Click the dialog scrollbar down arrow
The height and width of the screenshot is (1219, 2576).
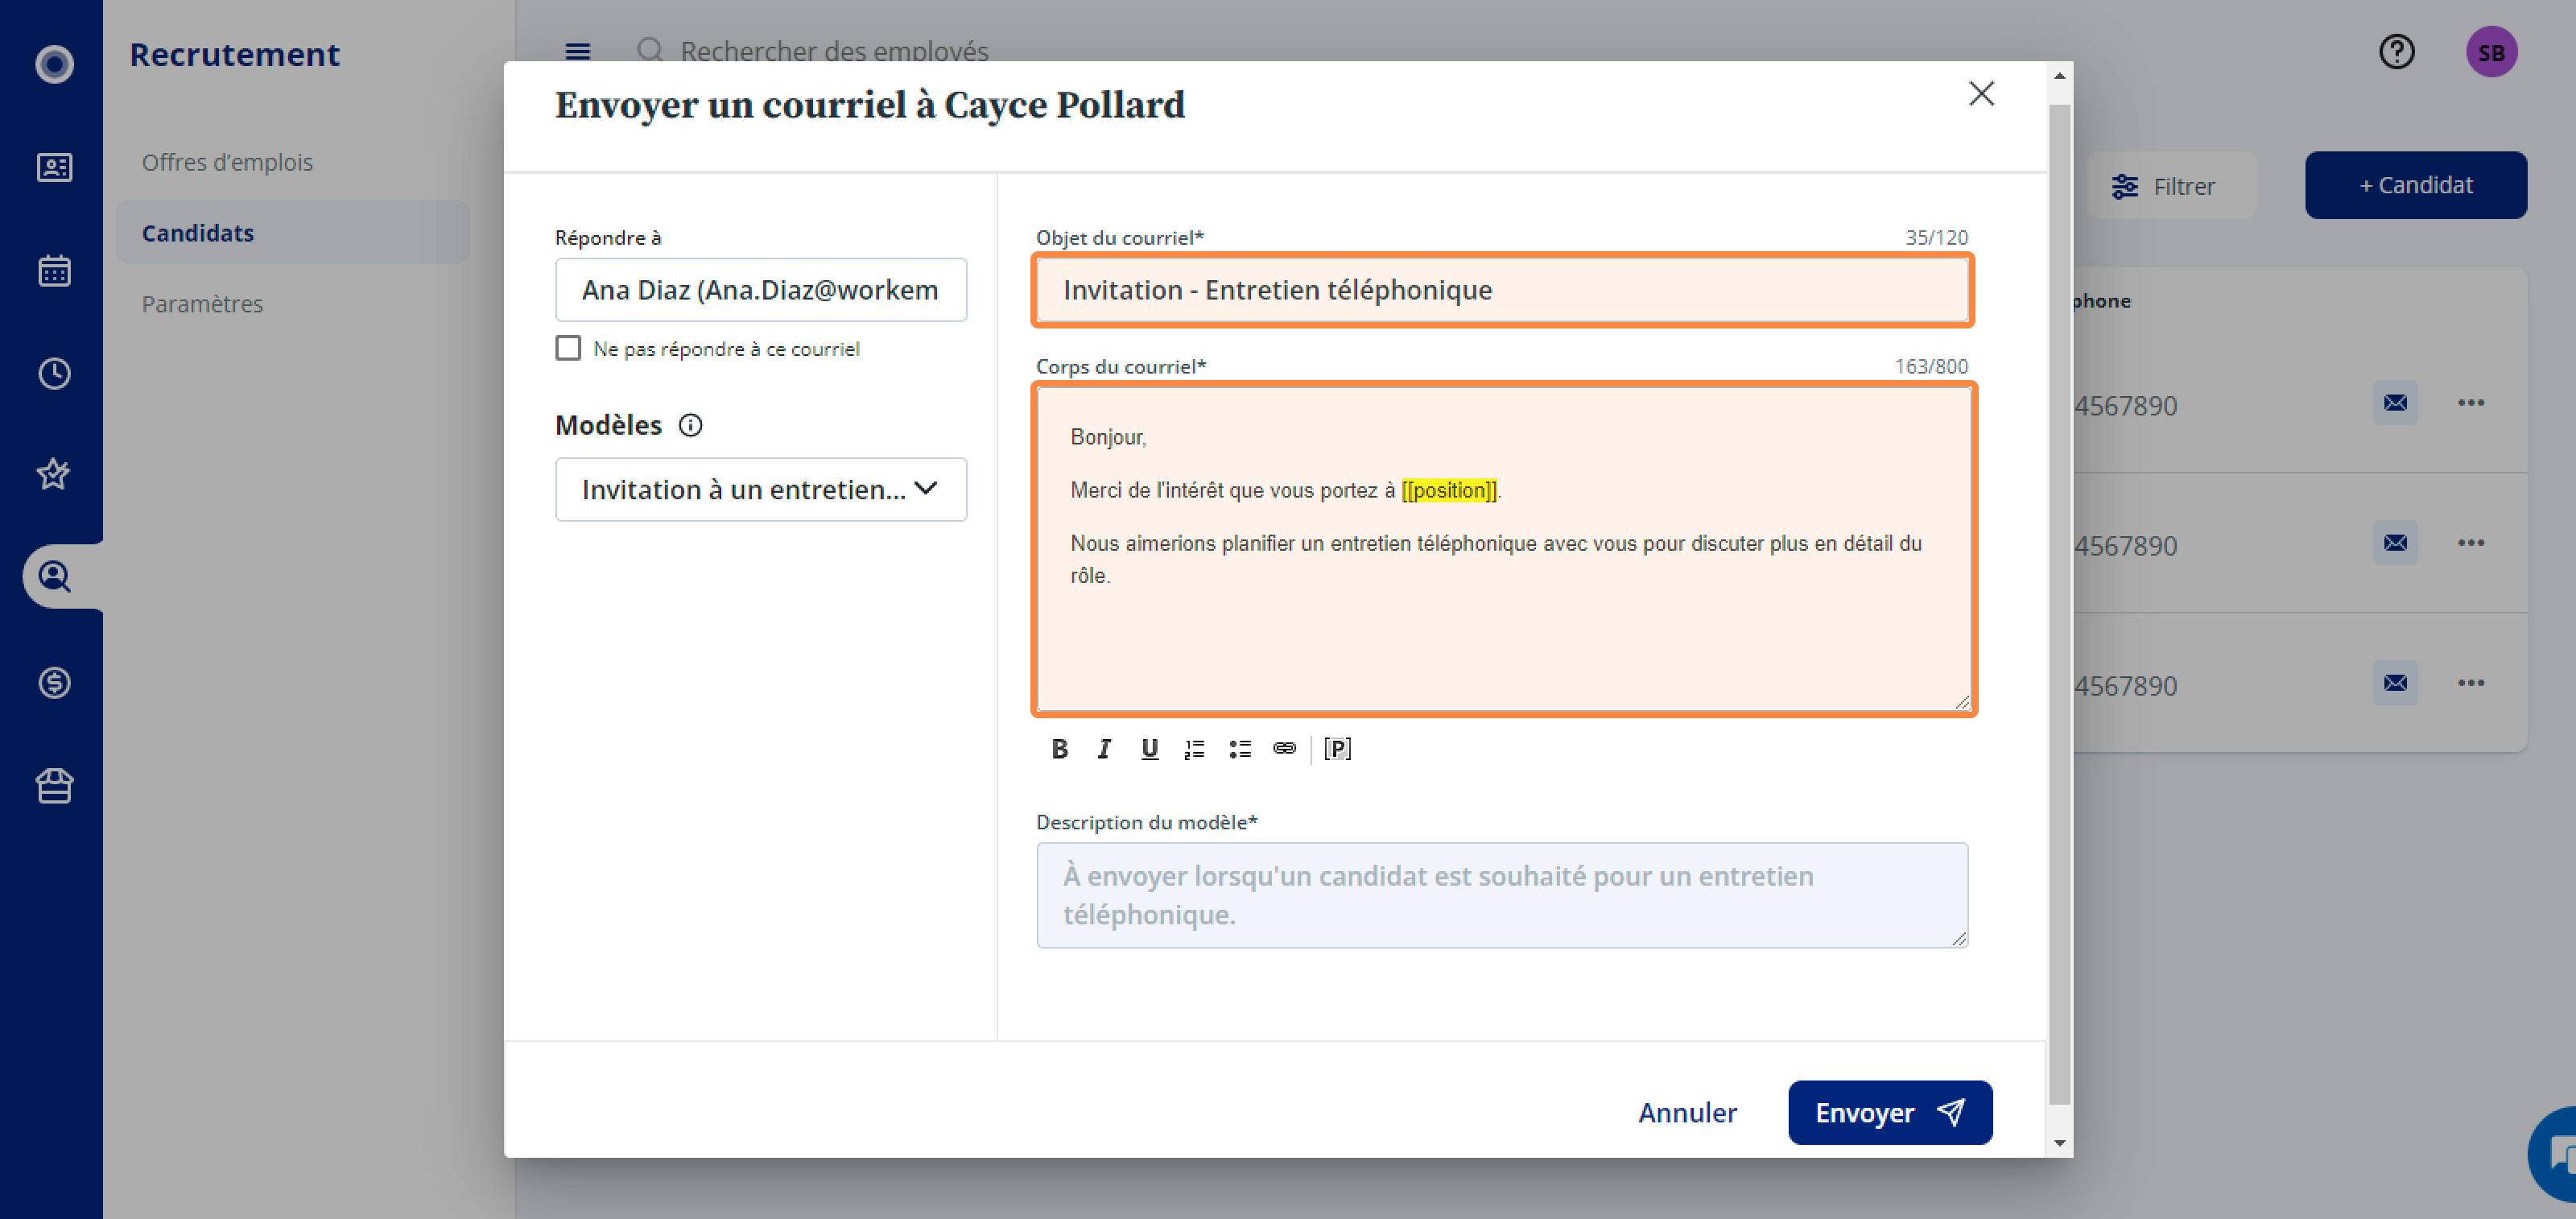pos(2059,1142)
